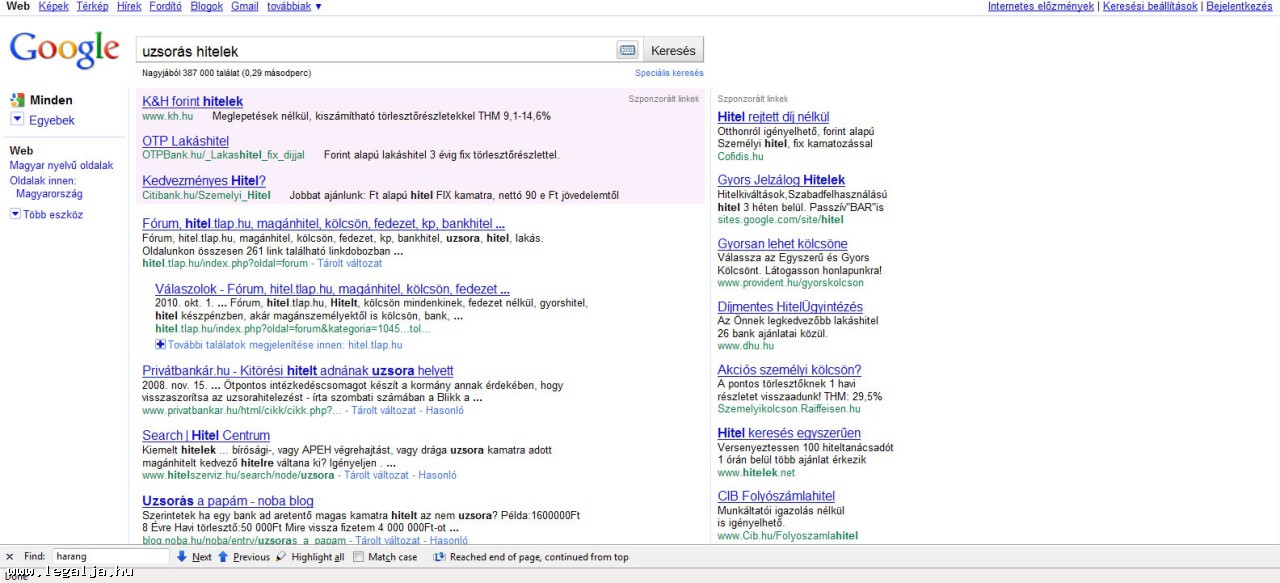Viewport: 1280px width, 583px height.
Task: Open the Hírek section
Action: point(129,6)
